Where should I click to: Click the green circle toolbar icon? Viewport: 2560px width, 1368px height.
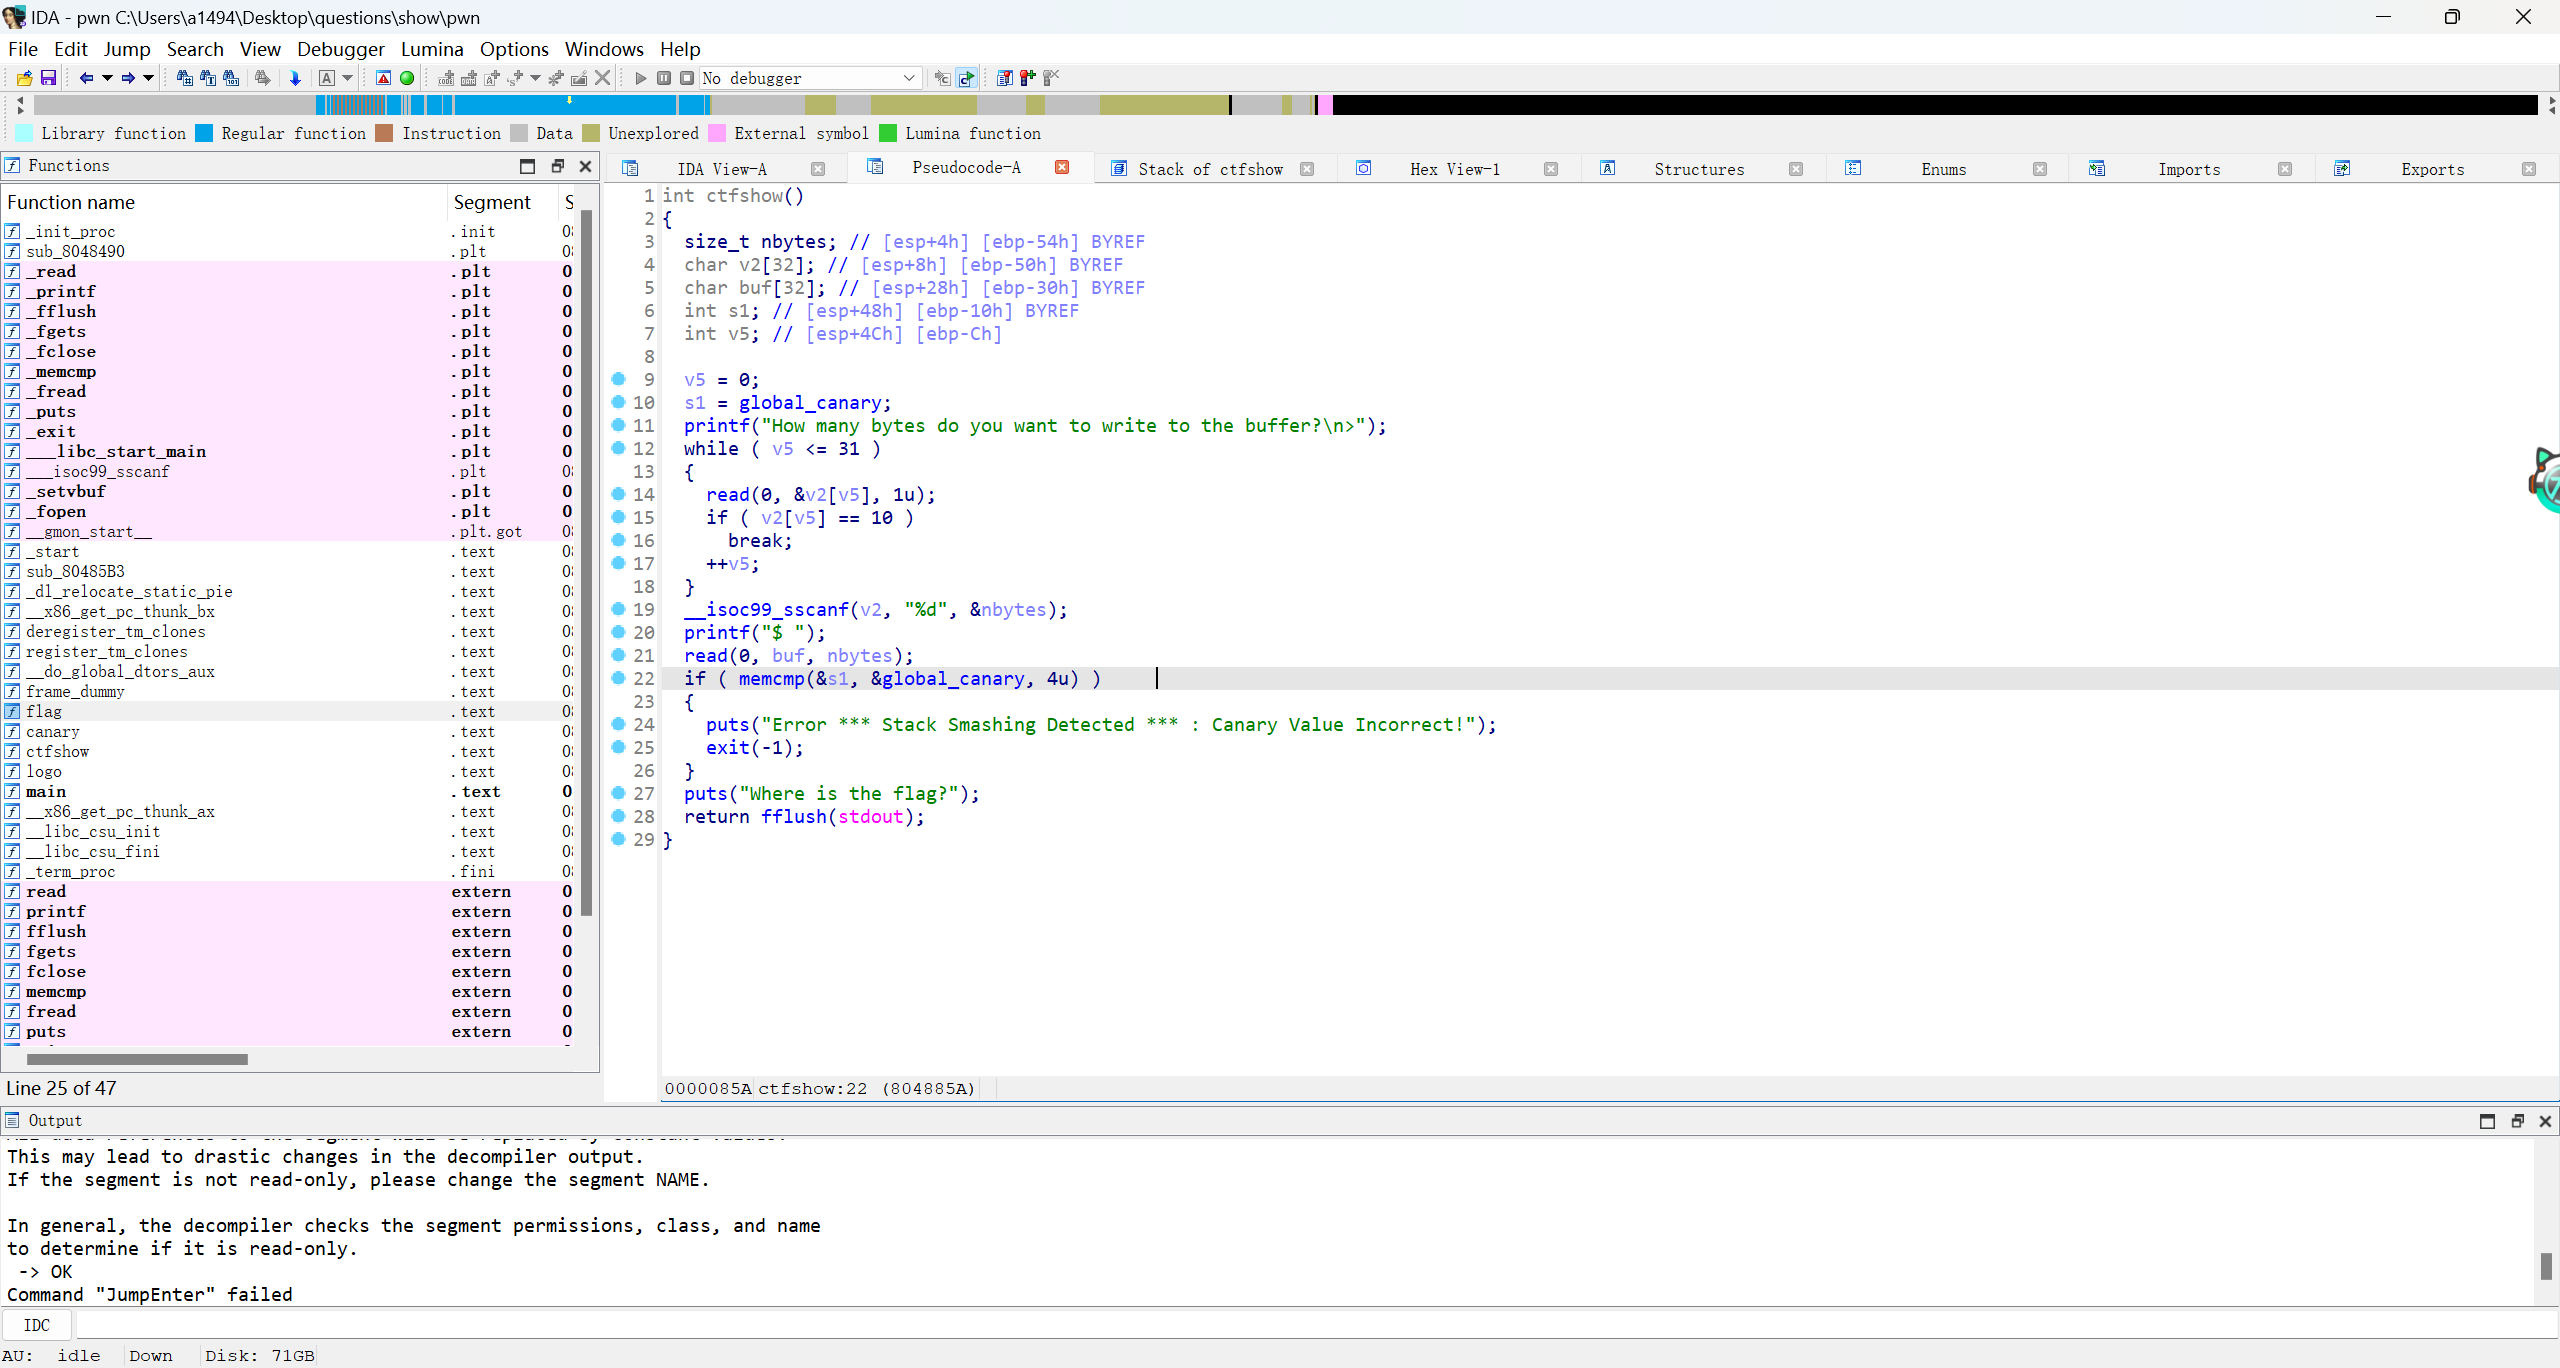pos(407,78)
